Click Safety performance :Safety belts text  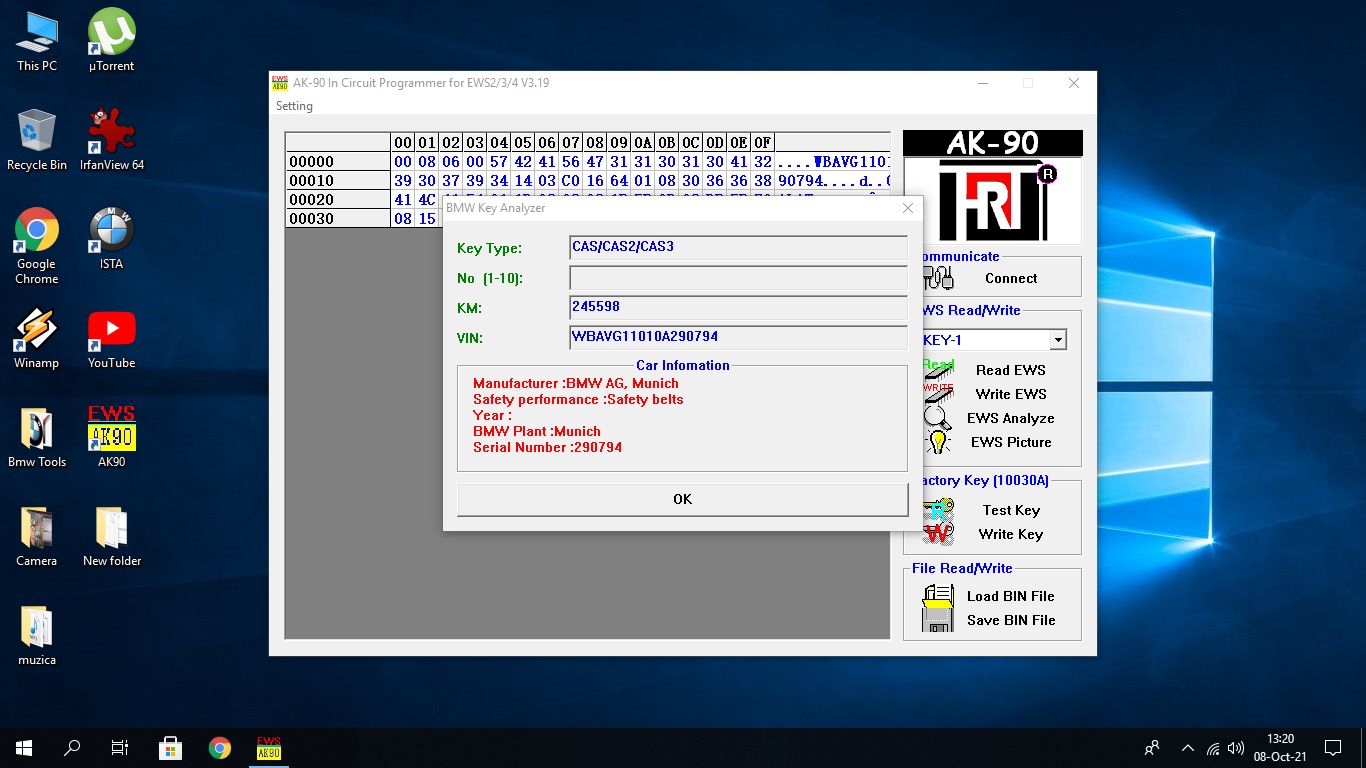pyautogui.click(x=578, y=399)
